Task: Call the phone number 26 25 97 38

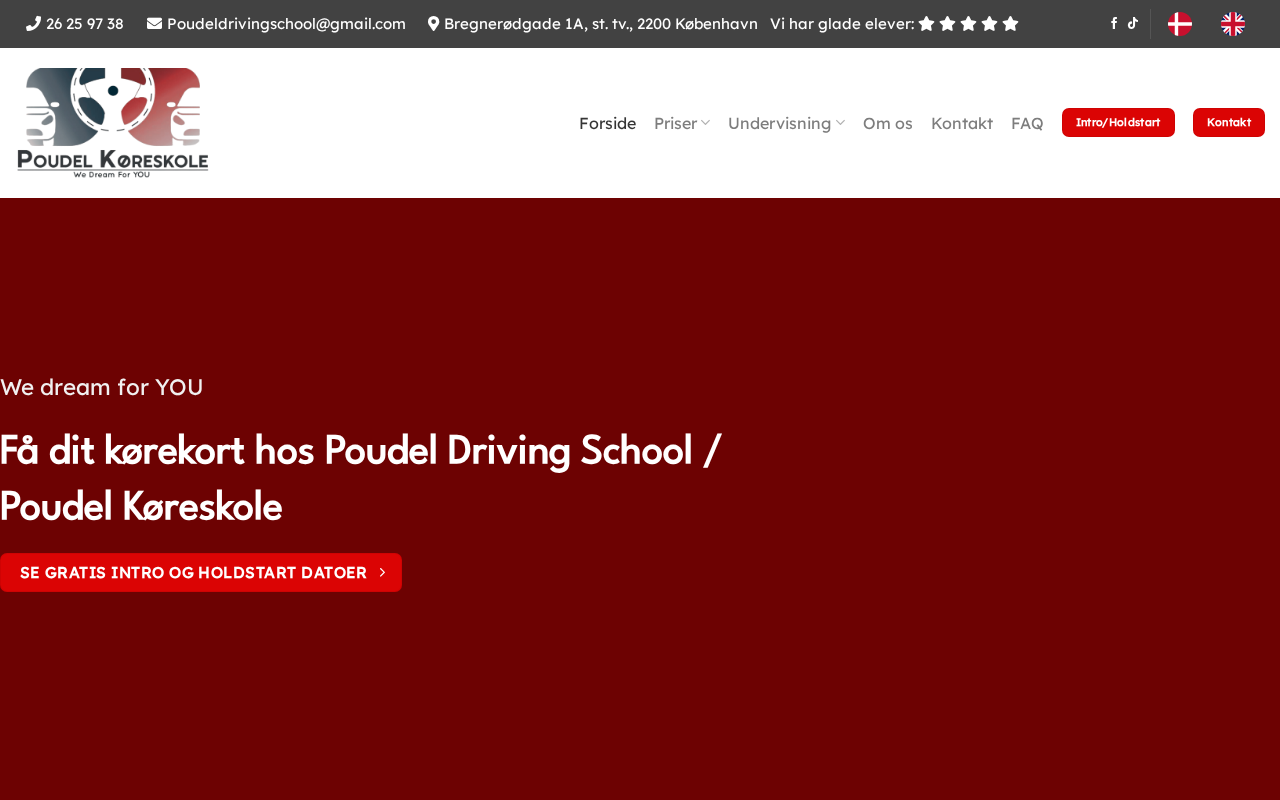Action: pos(85,24)
